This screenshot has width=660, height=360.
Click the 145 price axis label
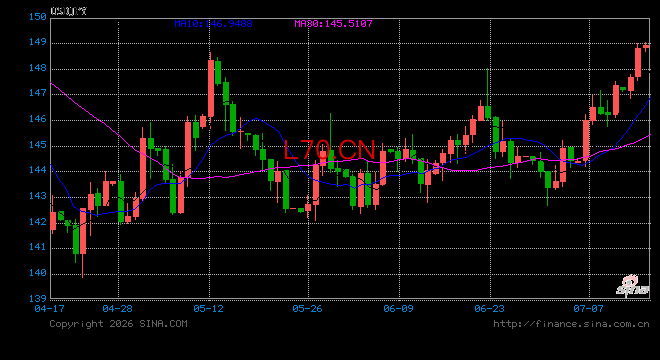point(37,145)
